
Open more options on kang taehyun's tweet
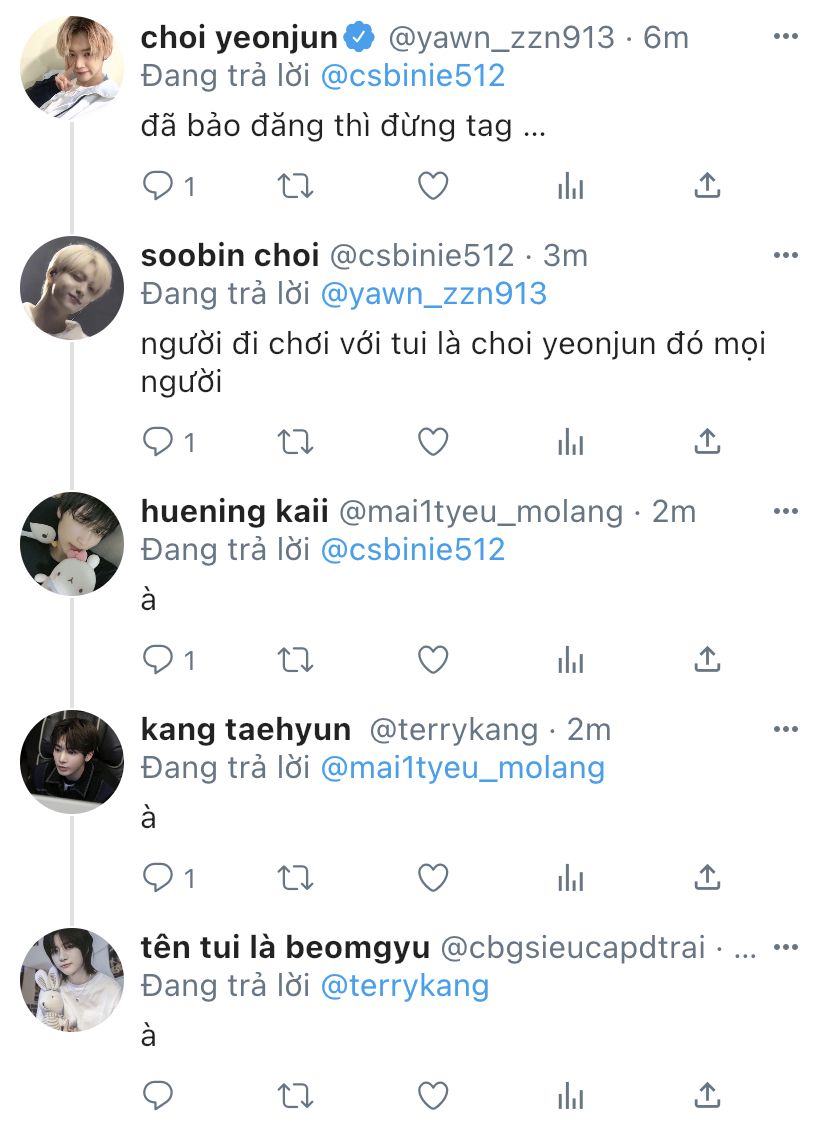click(x=786, y=730)
